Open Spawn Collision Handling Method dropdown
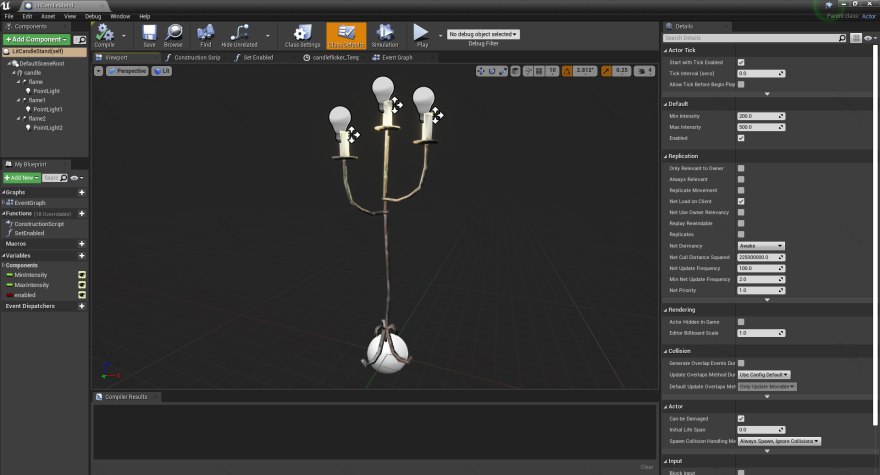This screenshot has height=475, width=880. [778, 441]
